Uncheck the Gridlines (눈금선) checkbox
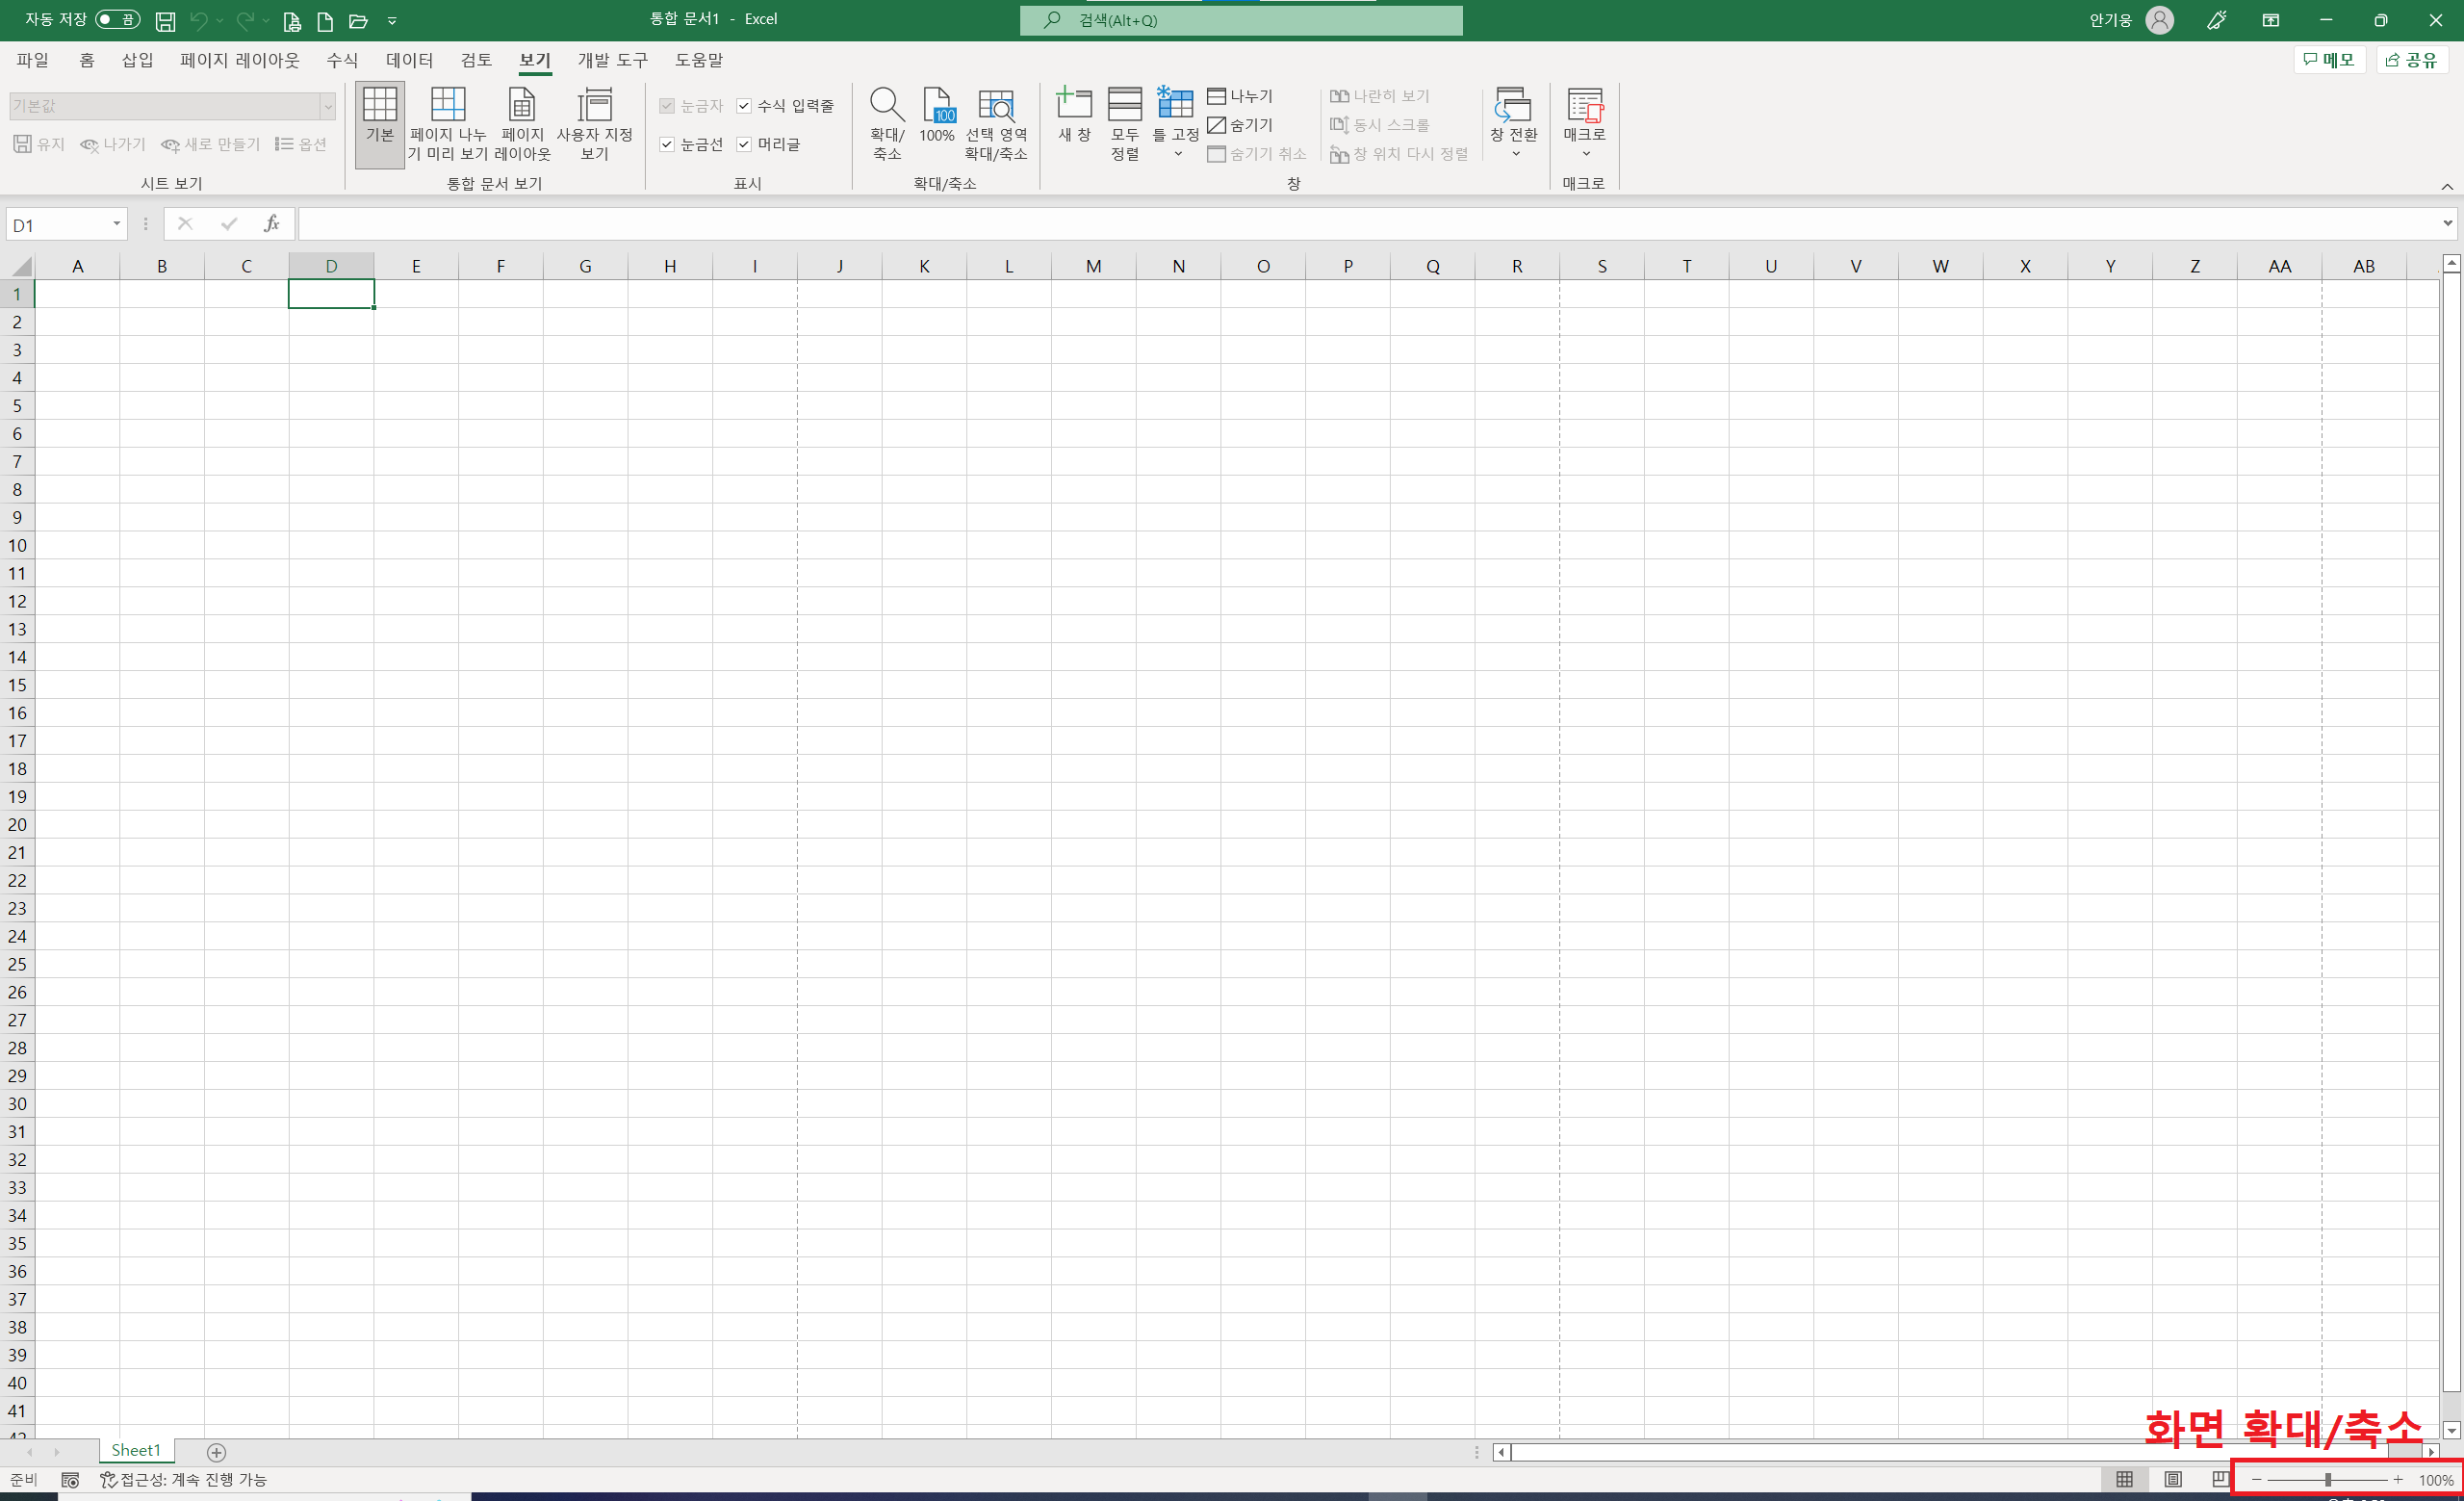The height and width of the screenshot is (1501, 2464). 667,145
